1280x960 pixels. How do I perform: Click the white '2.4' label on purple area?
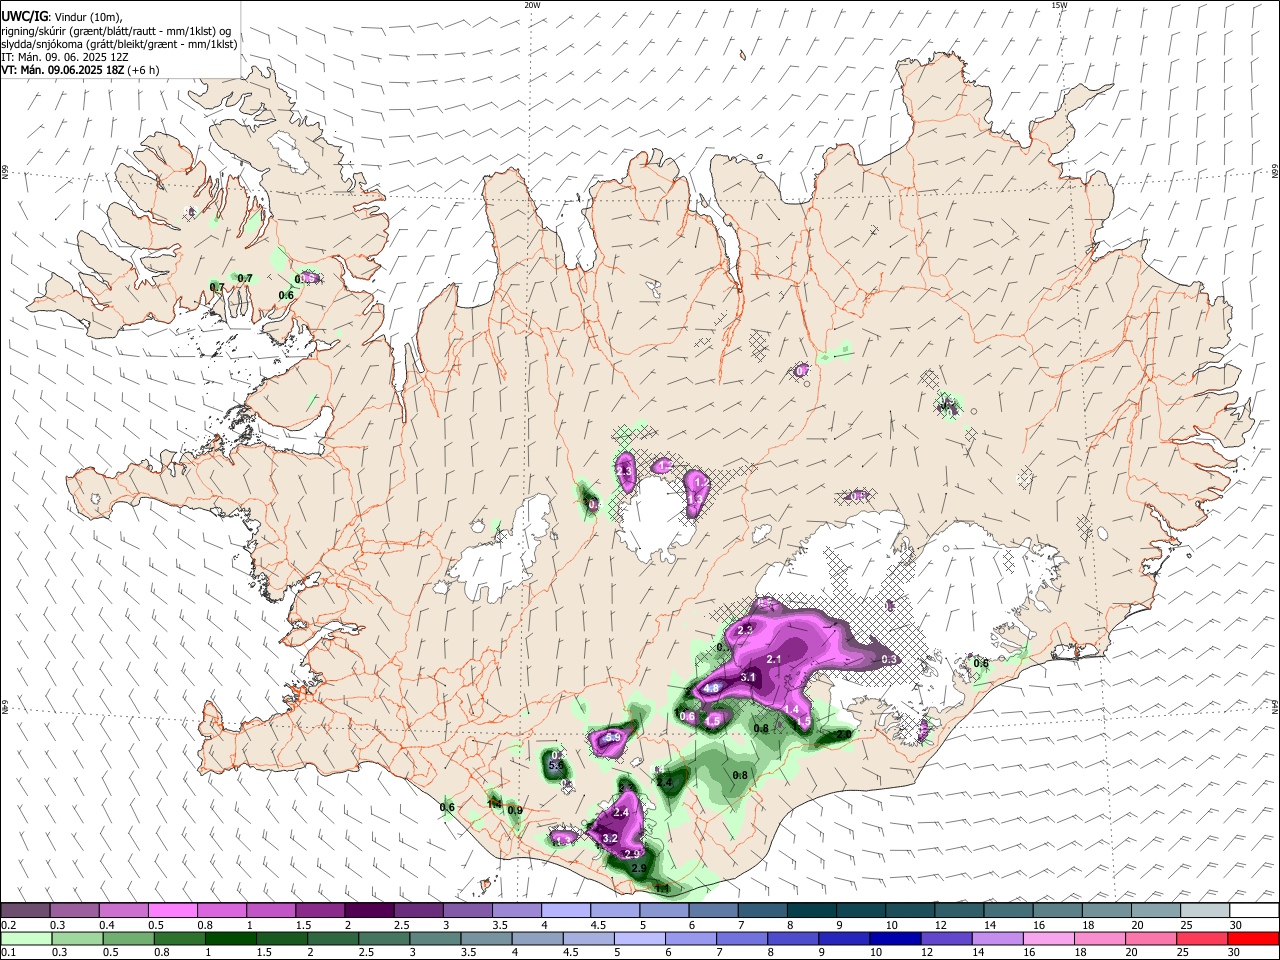[621, 813]
